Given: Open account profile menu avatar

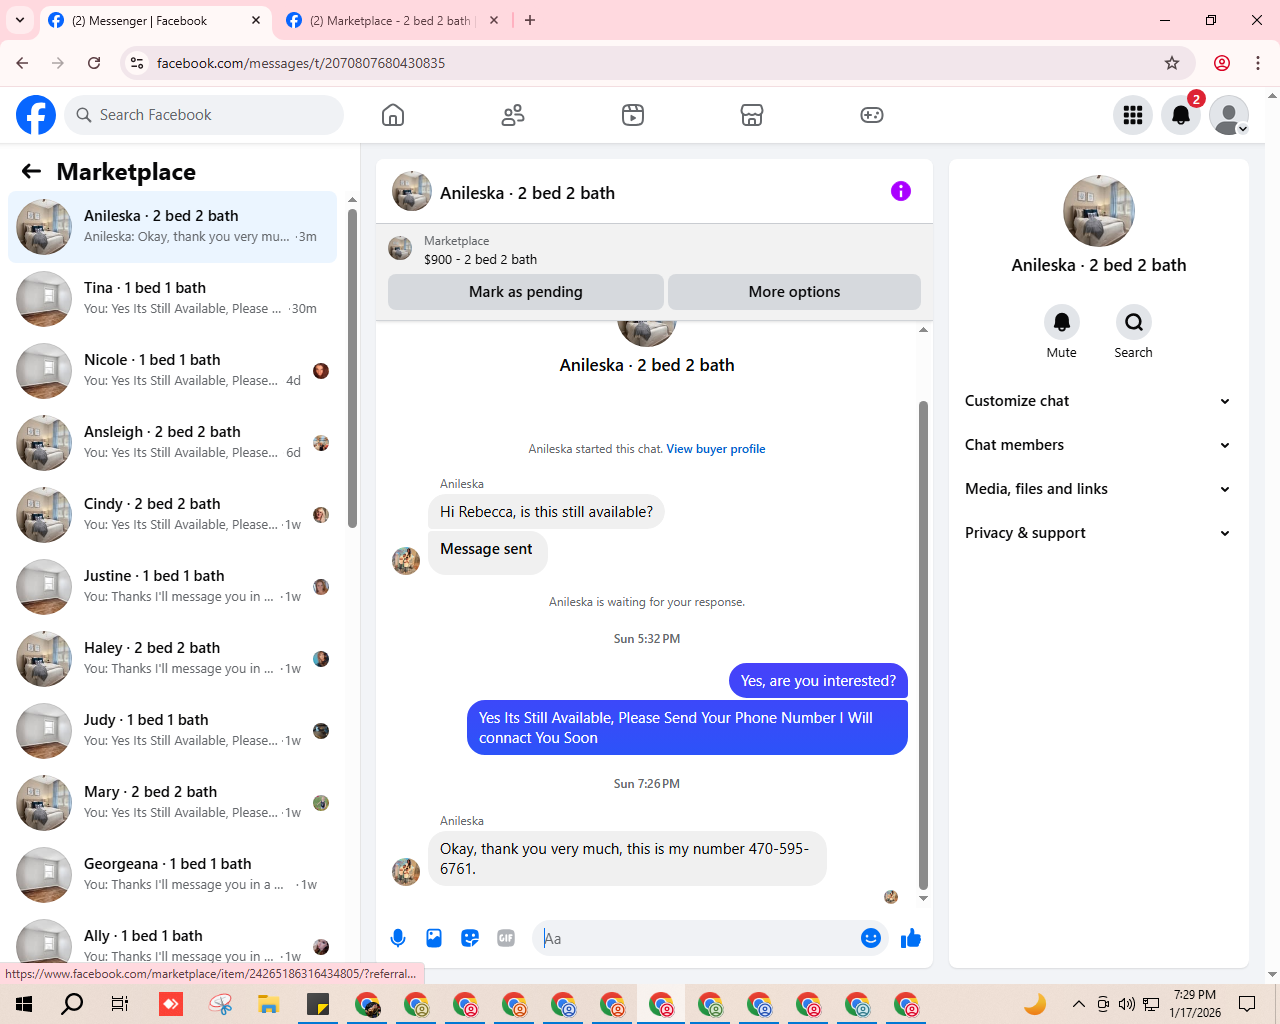Looking at the screenshot, I should (1229, 115).
